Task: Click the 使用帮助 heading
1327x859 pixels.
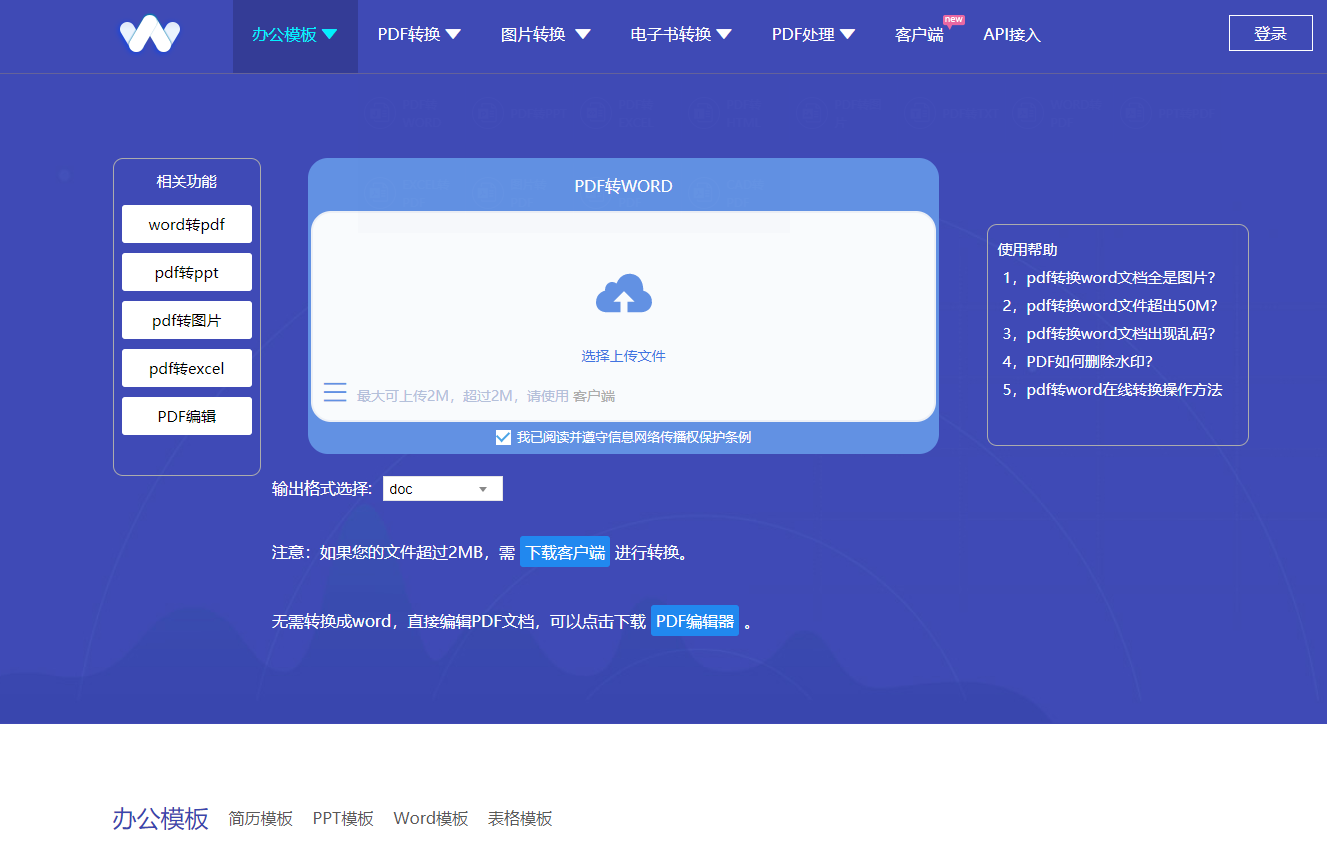Action: pos(1027,250)
